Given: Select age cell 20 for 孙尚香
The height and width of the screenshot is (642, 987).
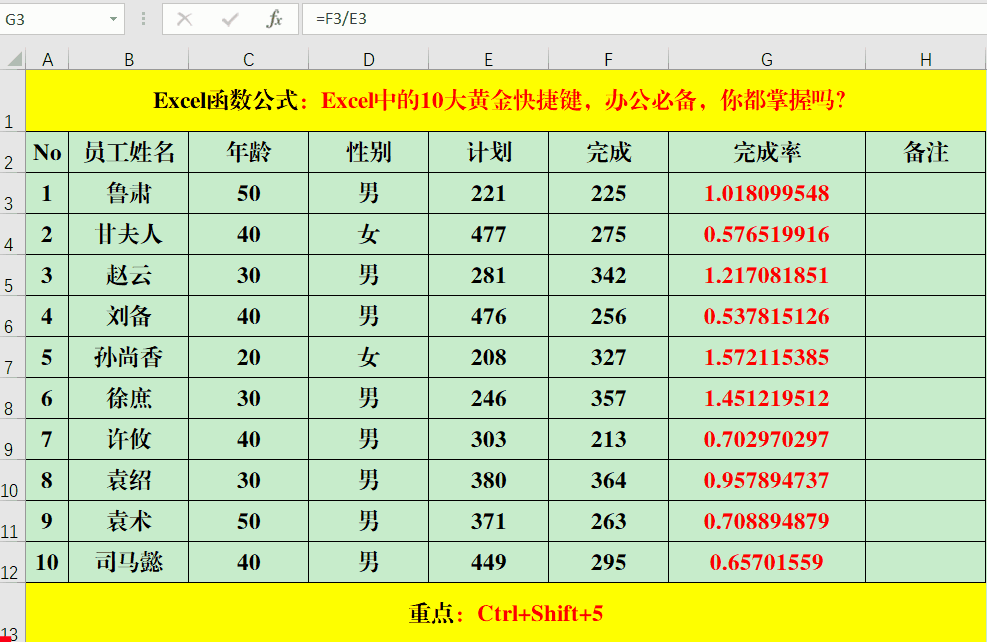Looking at the screenshot, I should tap(249, 358).
